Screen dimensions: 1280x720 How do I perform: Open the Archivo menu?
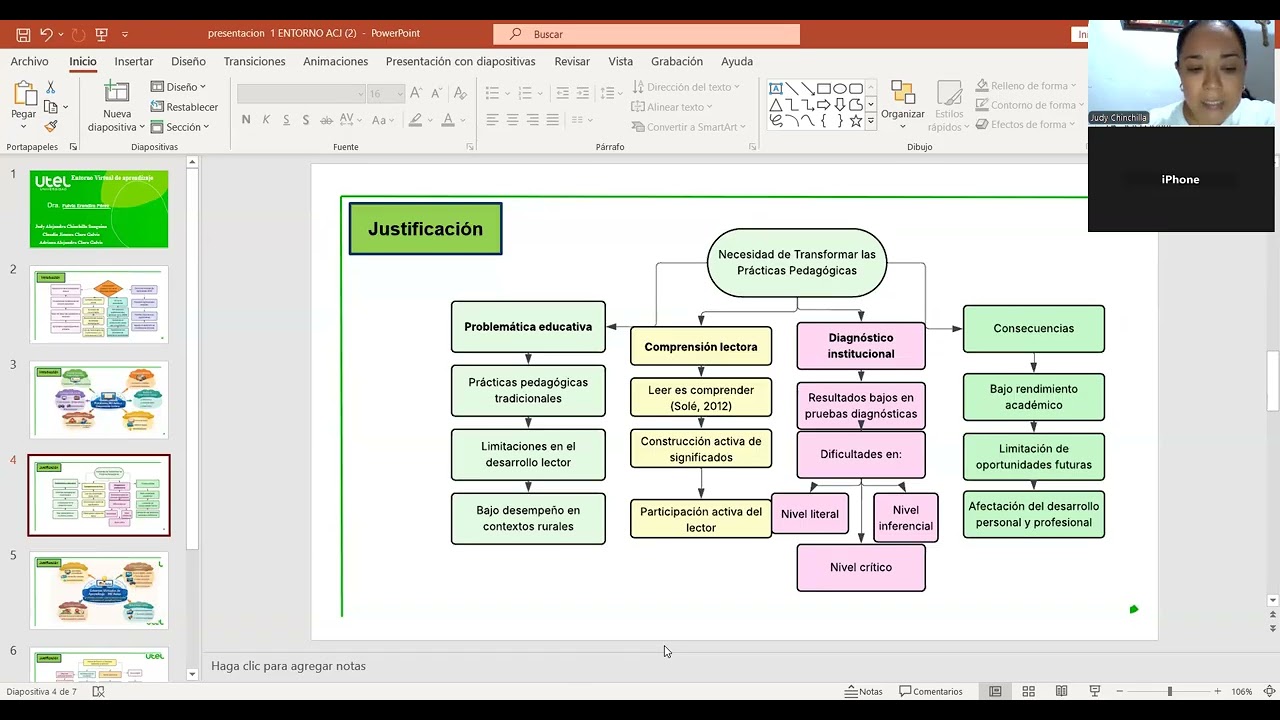tap(29, 62)
